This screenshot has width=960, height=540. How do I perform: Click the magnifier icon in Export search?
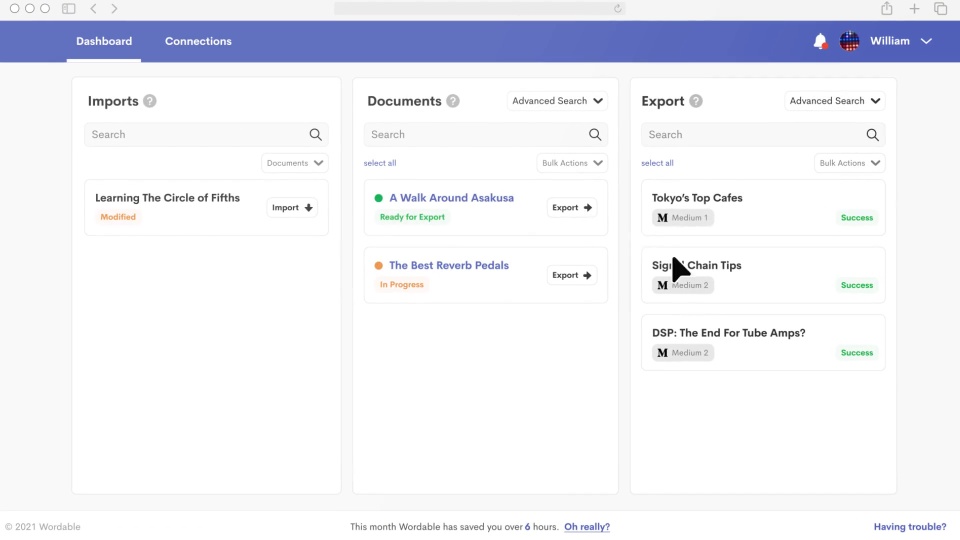coord(872,135)
